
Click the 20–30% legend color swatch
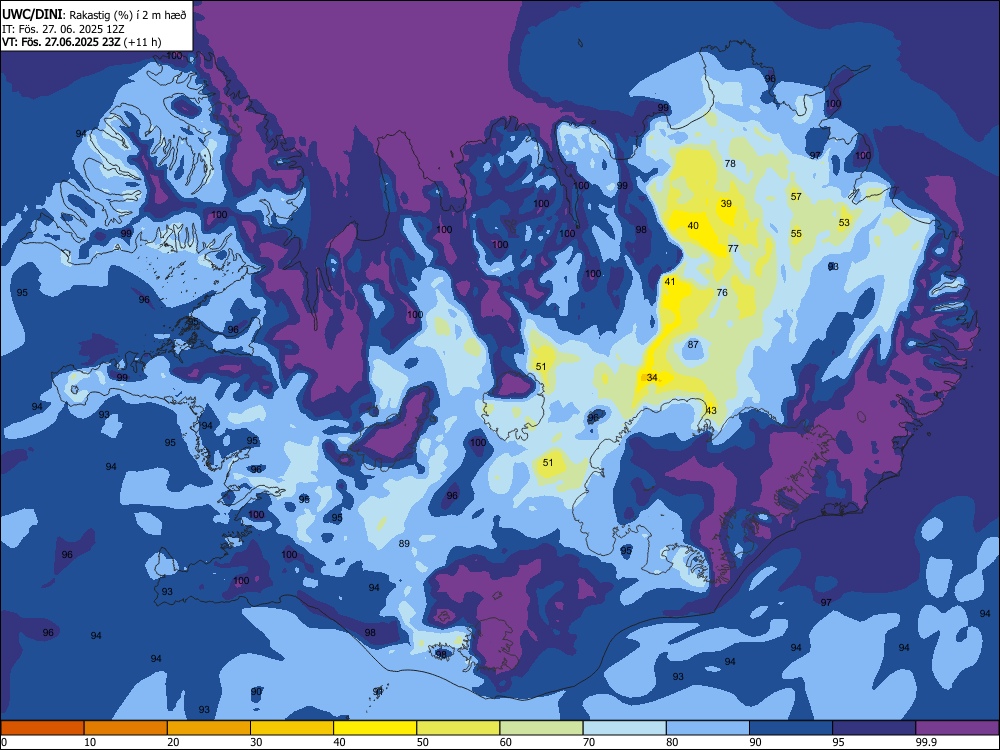209,728
